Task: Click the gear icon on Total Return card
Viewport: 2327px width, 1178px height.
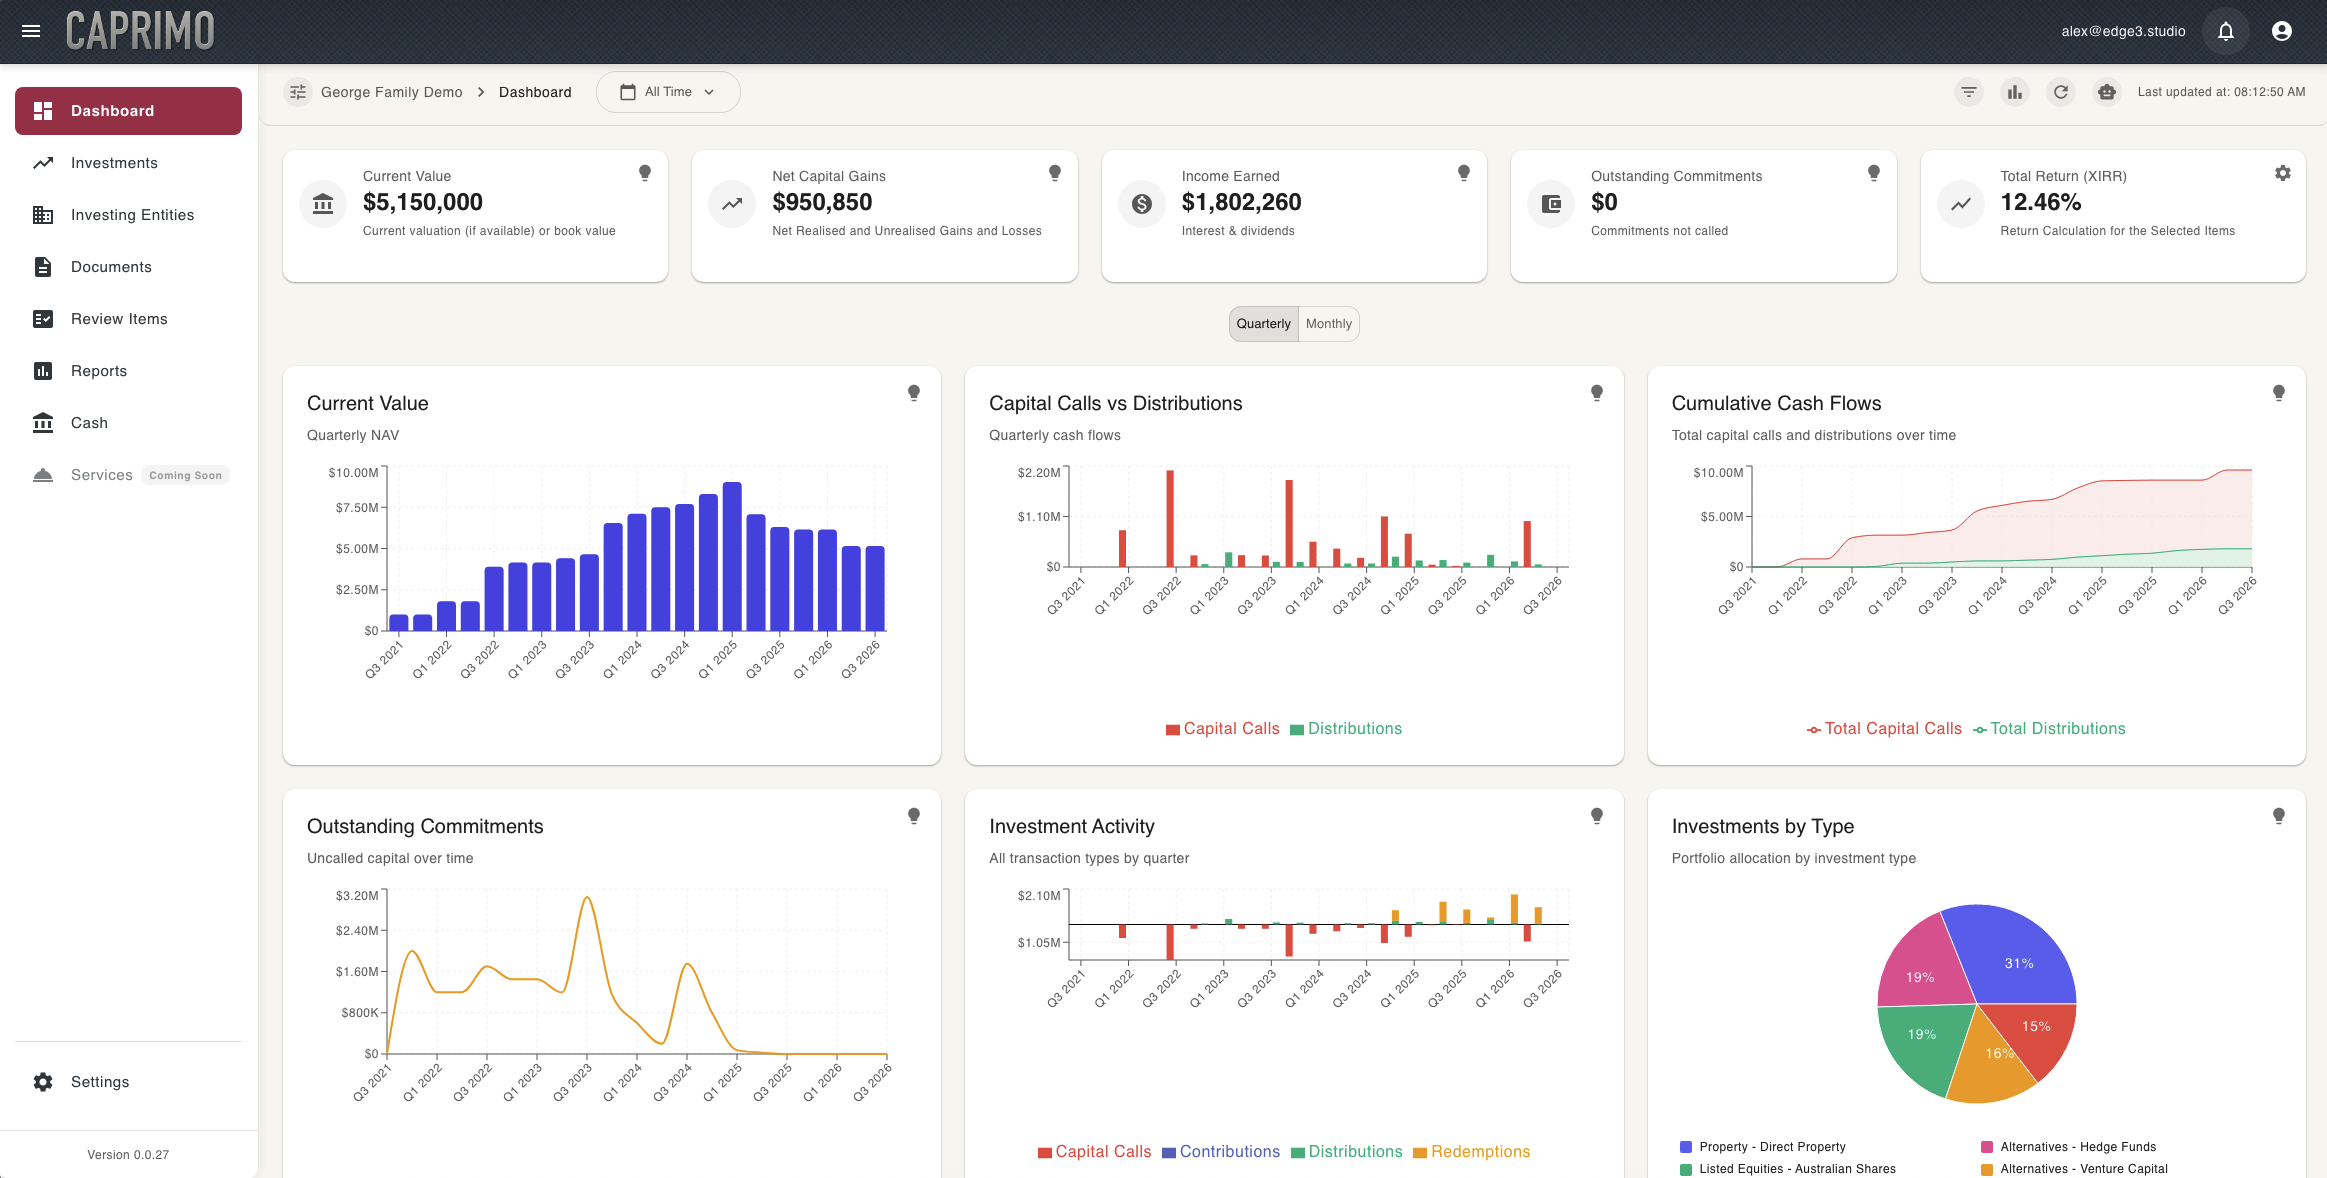Action: coord(2282,172)
